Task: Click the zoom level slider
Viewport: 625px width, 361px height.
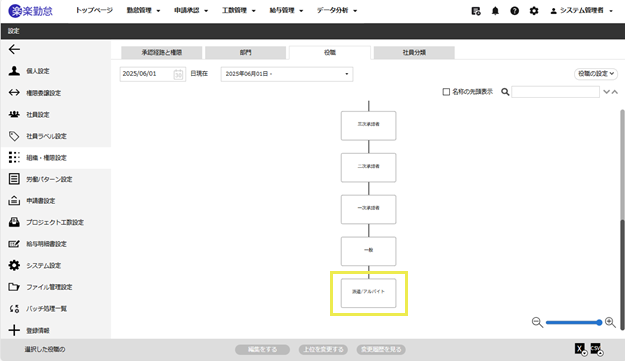Action: 574,322
